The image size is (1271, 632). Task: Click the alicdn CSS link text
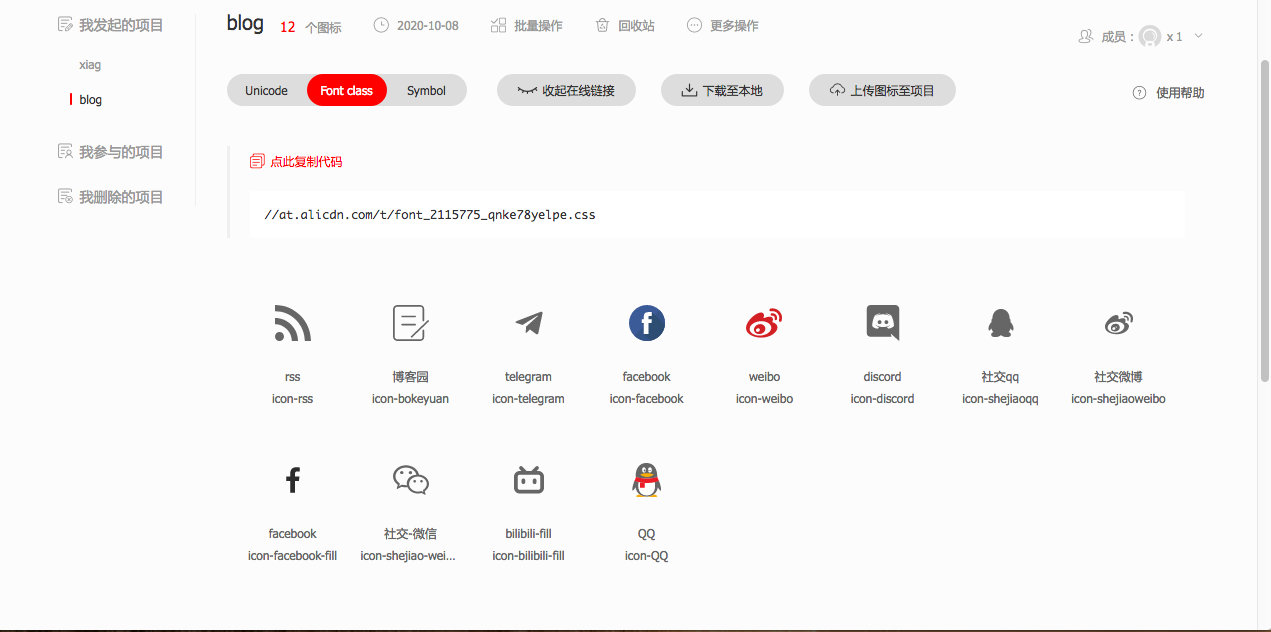[x=430, y=214]
